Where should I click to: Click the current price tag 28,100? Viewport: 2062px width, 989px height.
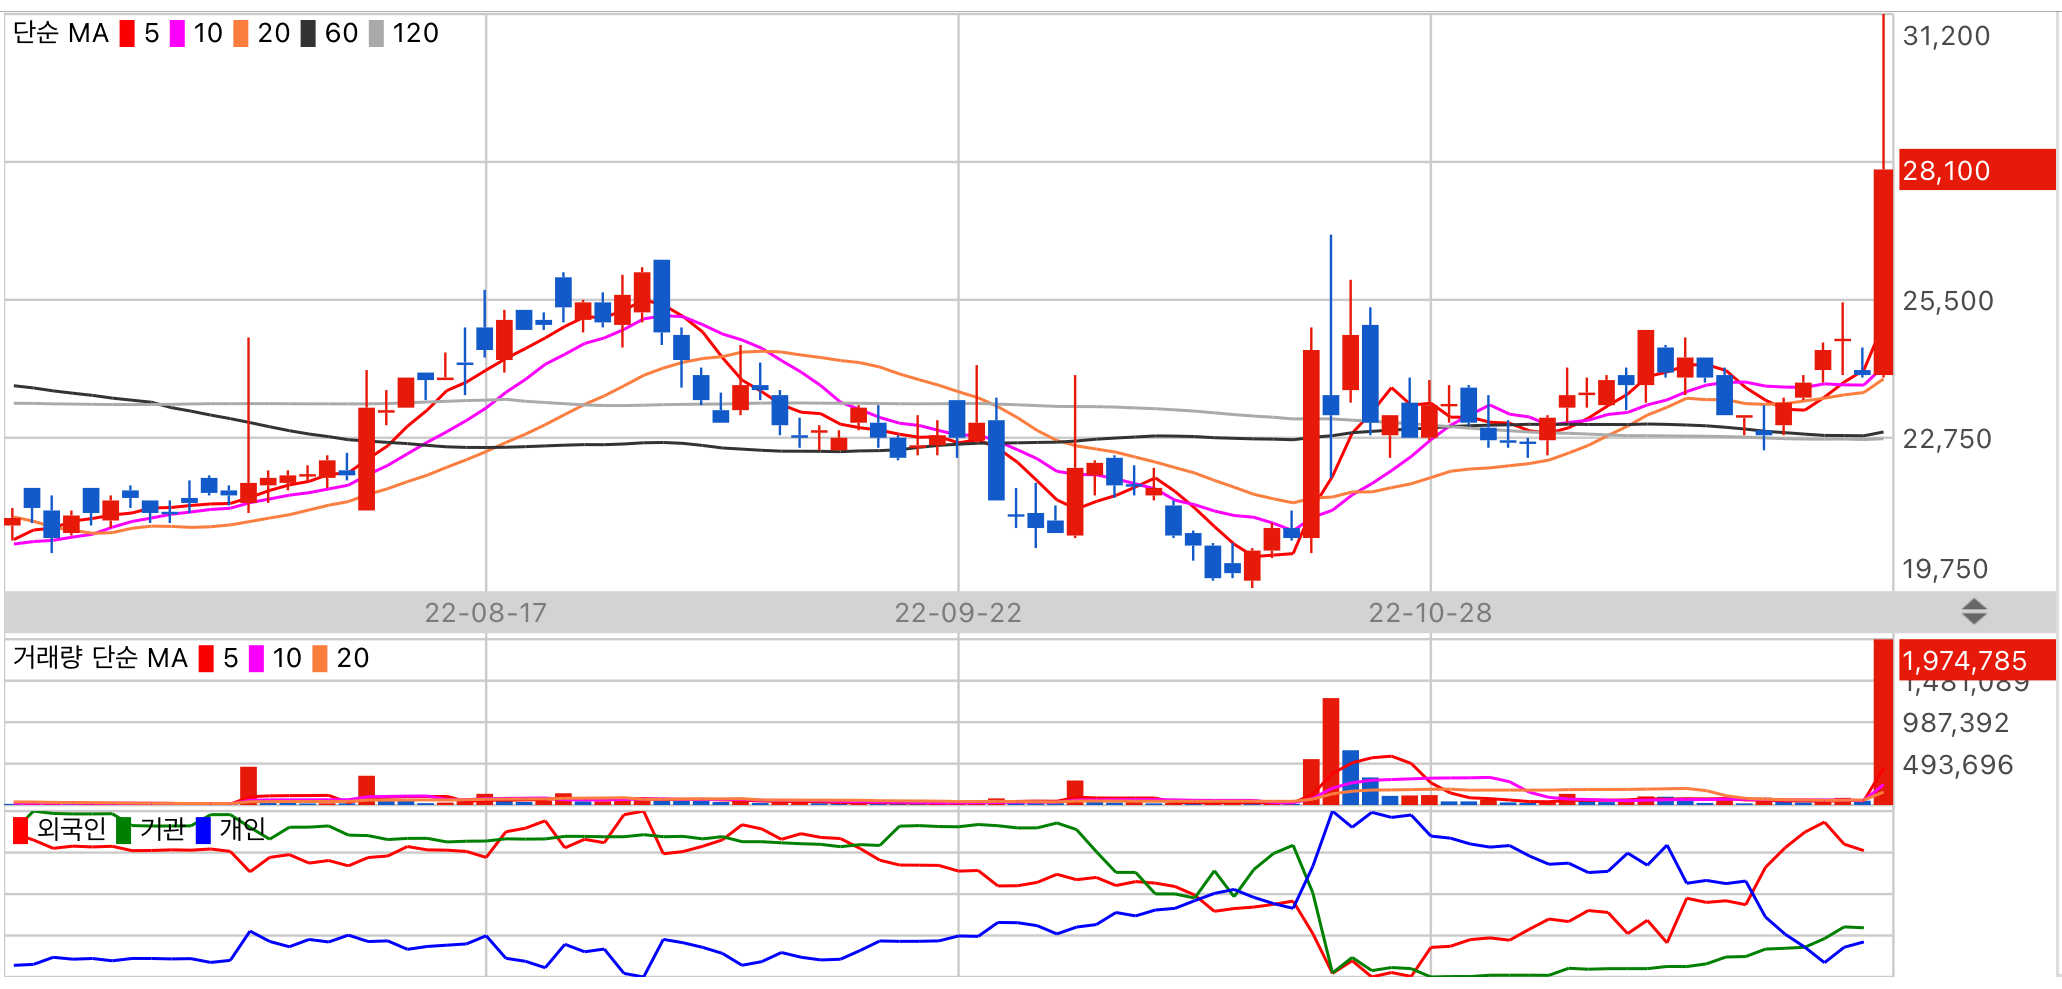1977,170
